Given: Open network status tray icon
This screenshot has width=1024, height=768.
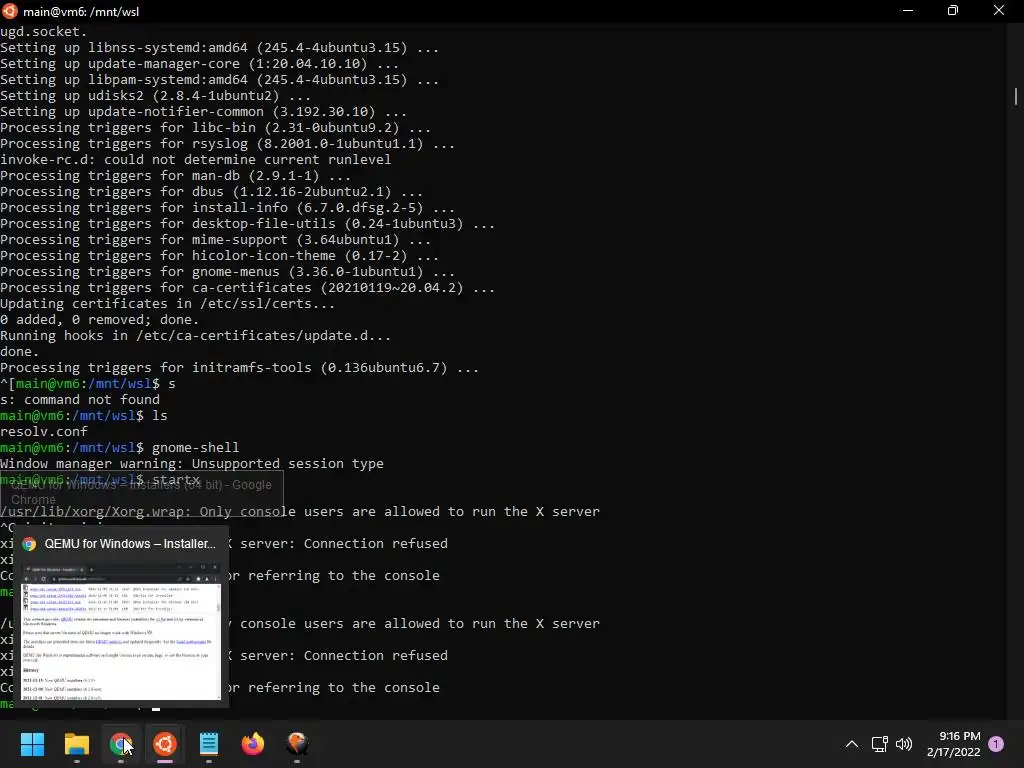Looking at the screenshot, I should point(879,744).
